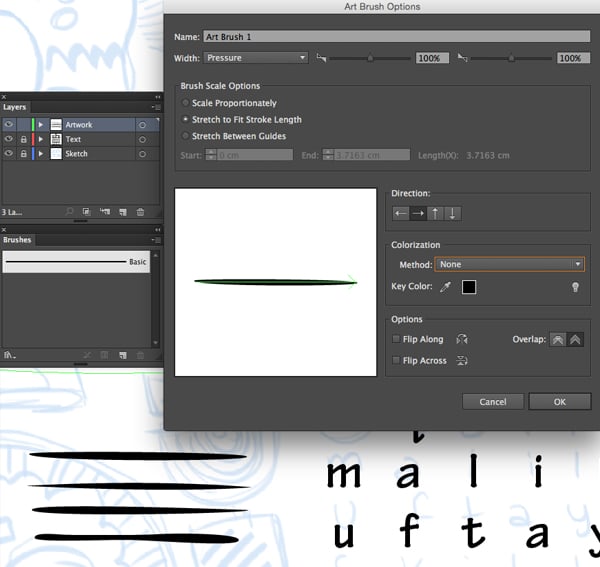Image resolution: width=600 pixels, height=567 pixels.
Task: Open Brush Libraries menu icon
Action: point(10,355)
